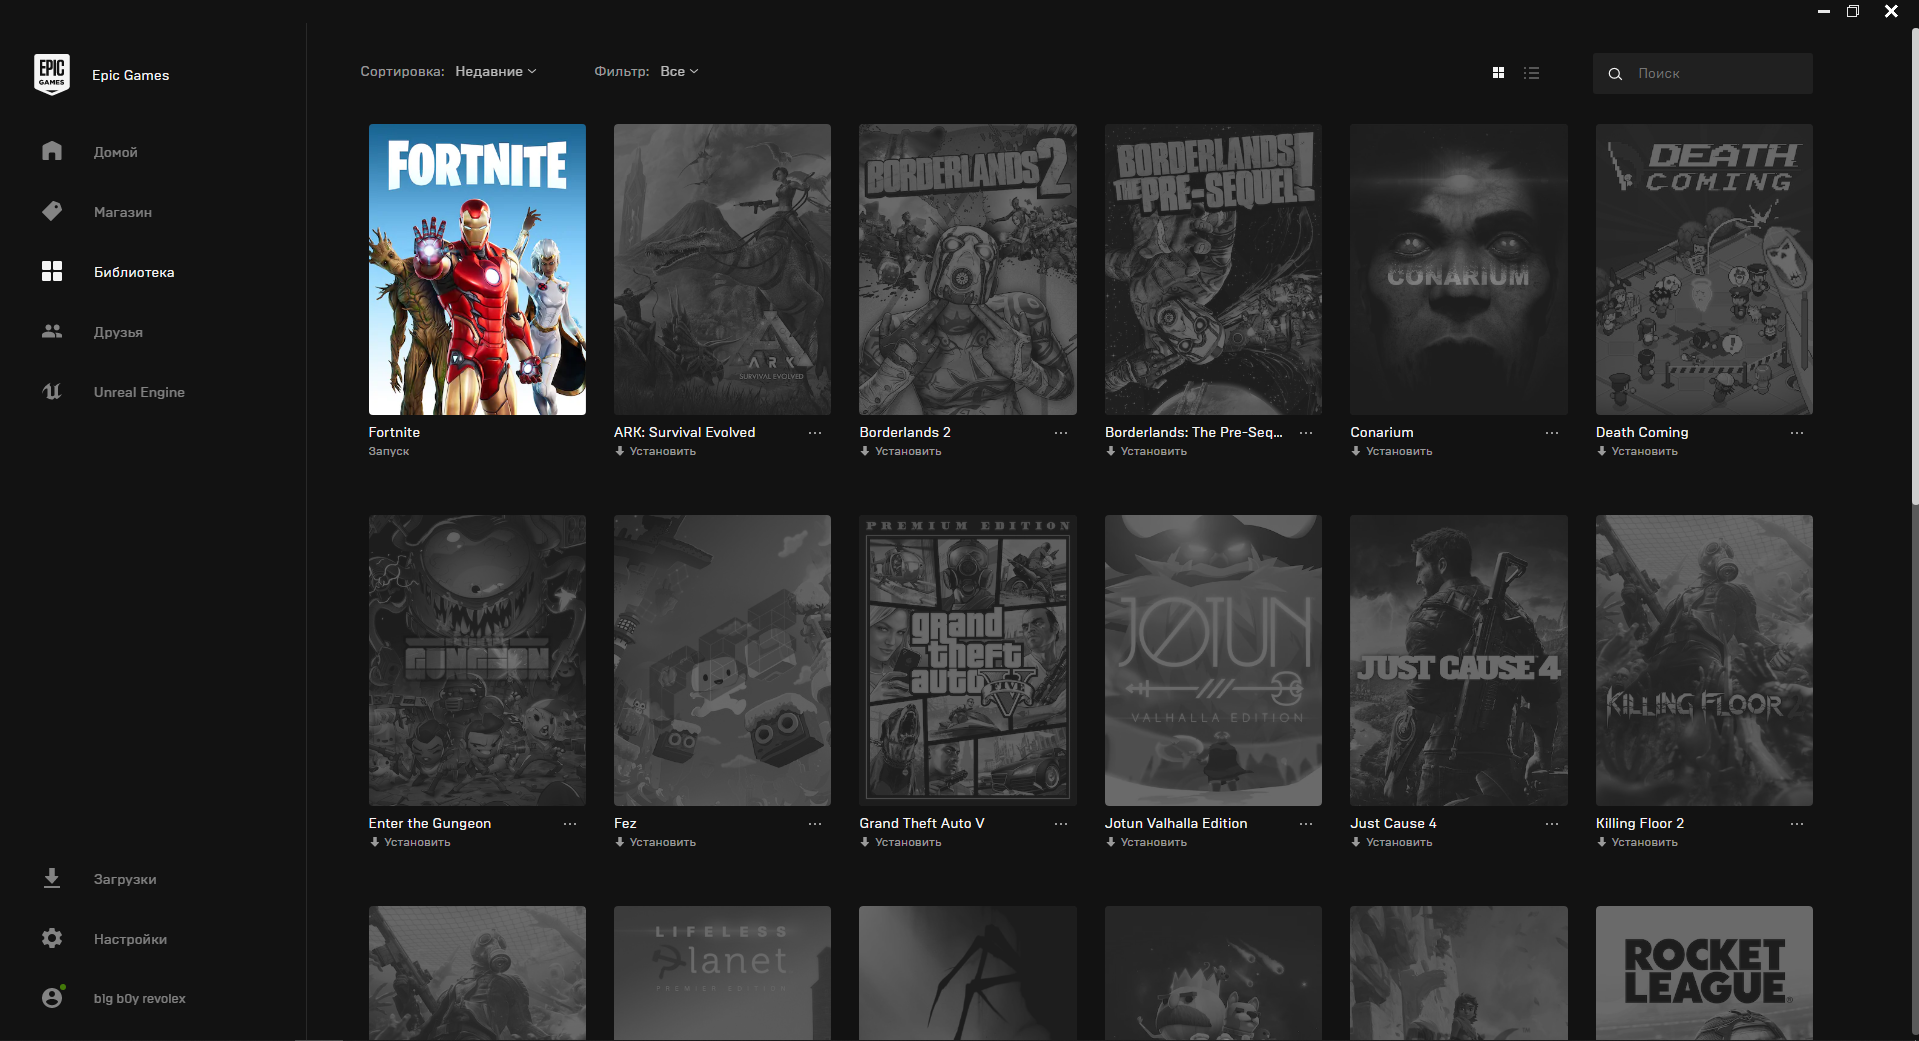Switch library to grid view
Viewport: 1919px width, 1041px height.
coord(1498,73)
